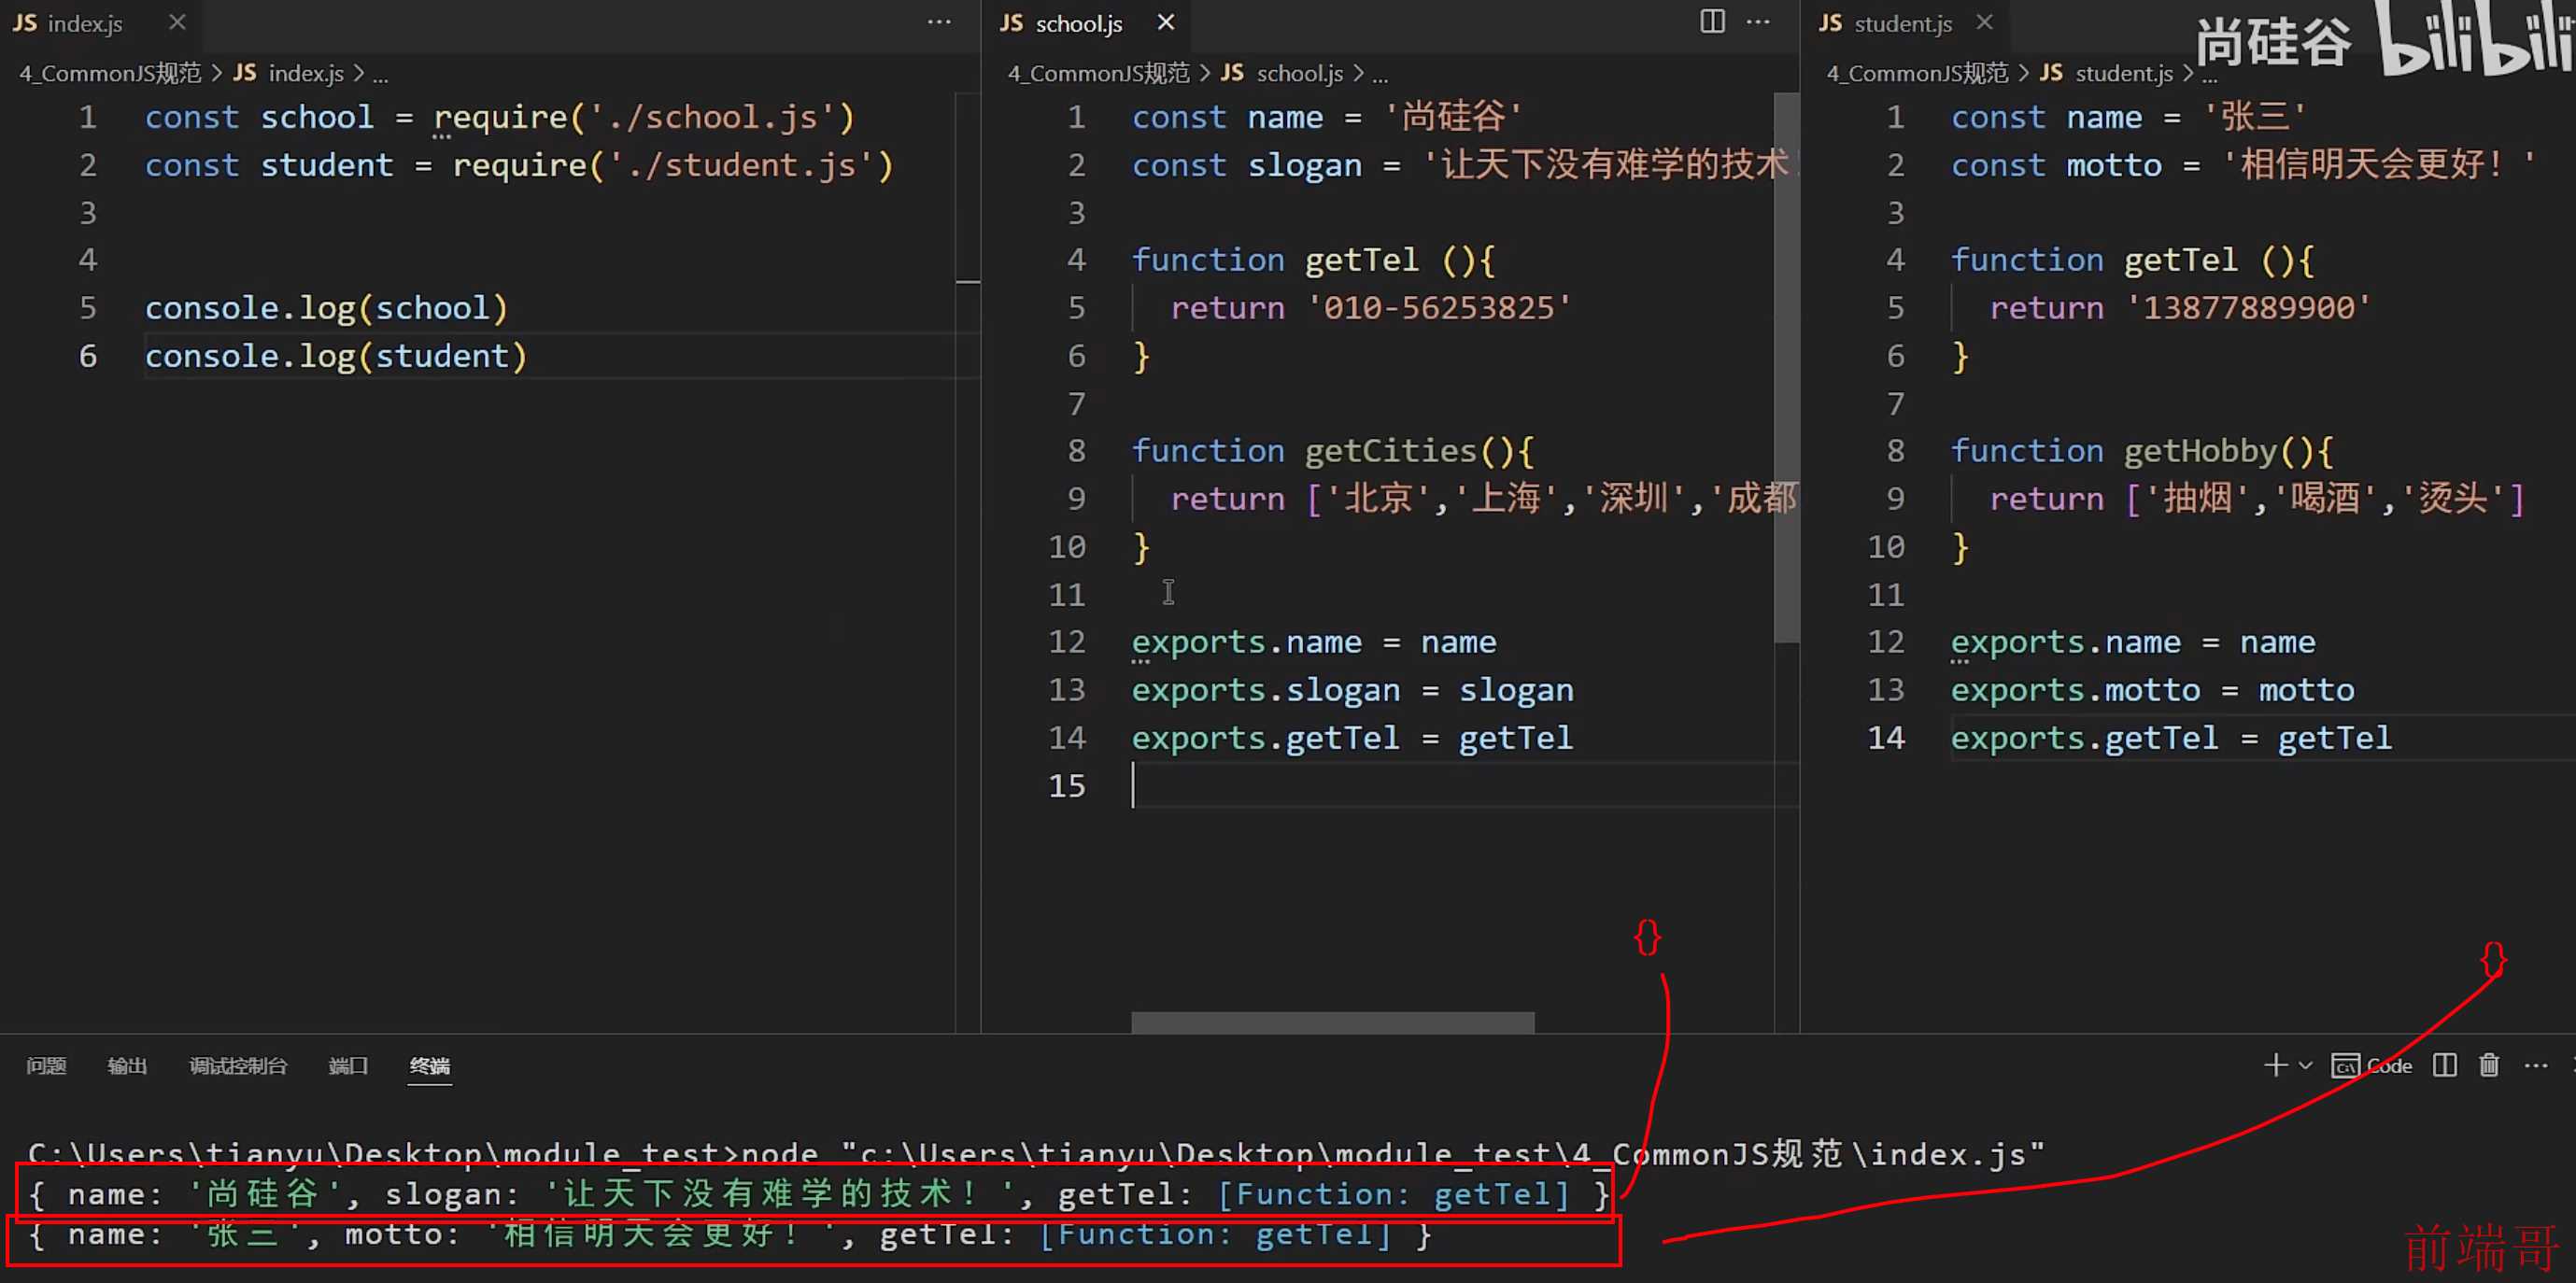Close the student.js editor tab
The height and width of the screenshot is (1283, 2576).
click(x=1985, y=22)
